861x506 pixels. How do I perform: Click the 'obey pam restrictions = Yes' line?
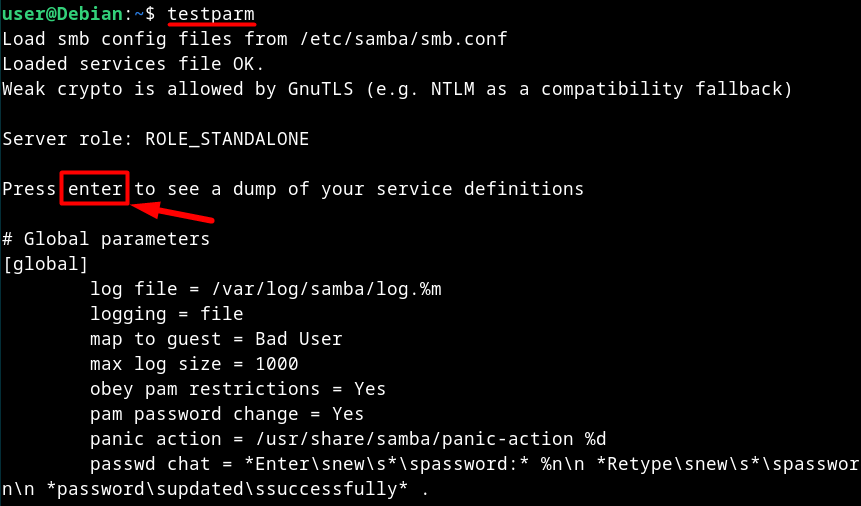click(238, 389)
